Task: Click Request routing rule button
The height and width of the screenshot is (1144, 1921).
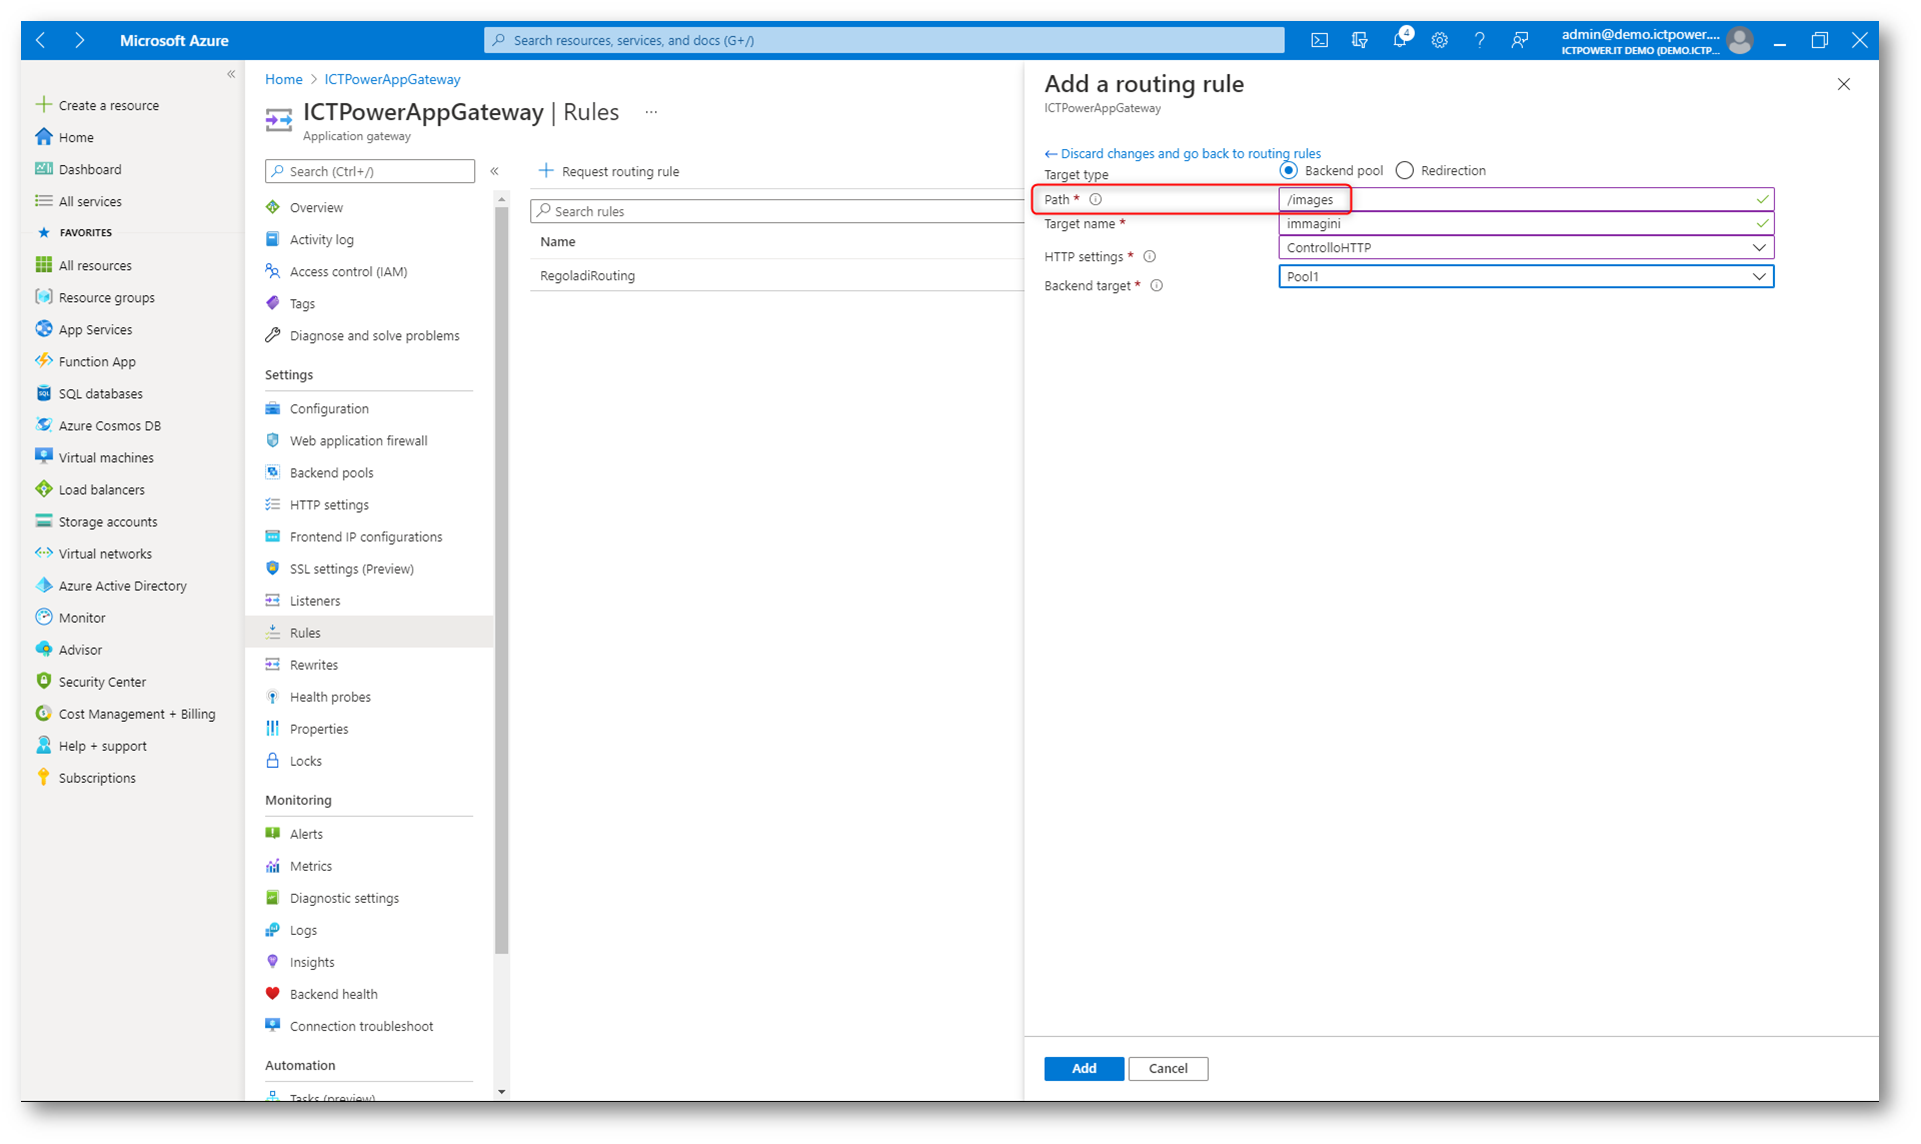Action: click(x=609, y=171)
